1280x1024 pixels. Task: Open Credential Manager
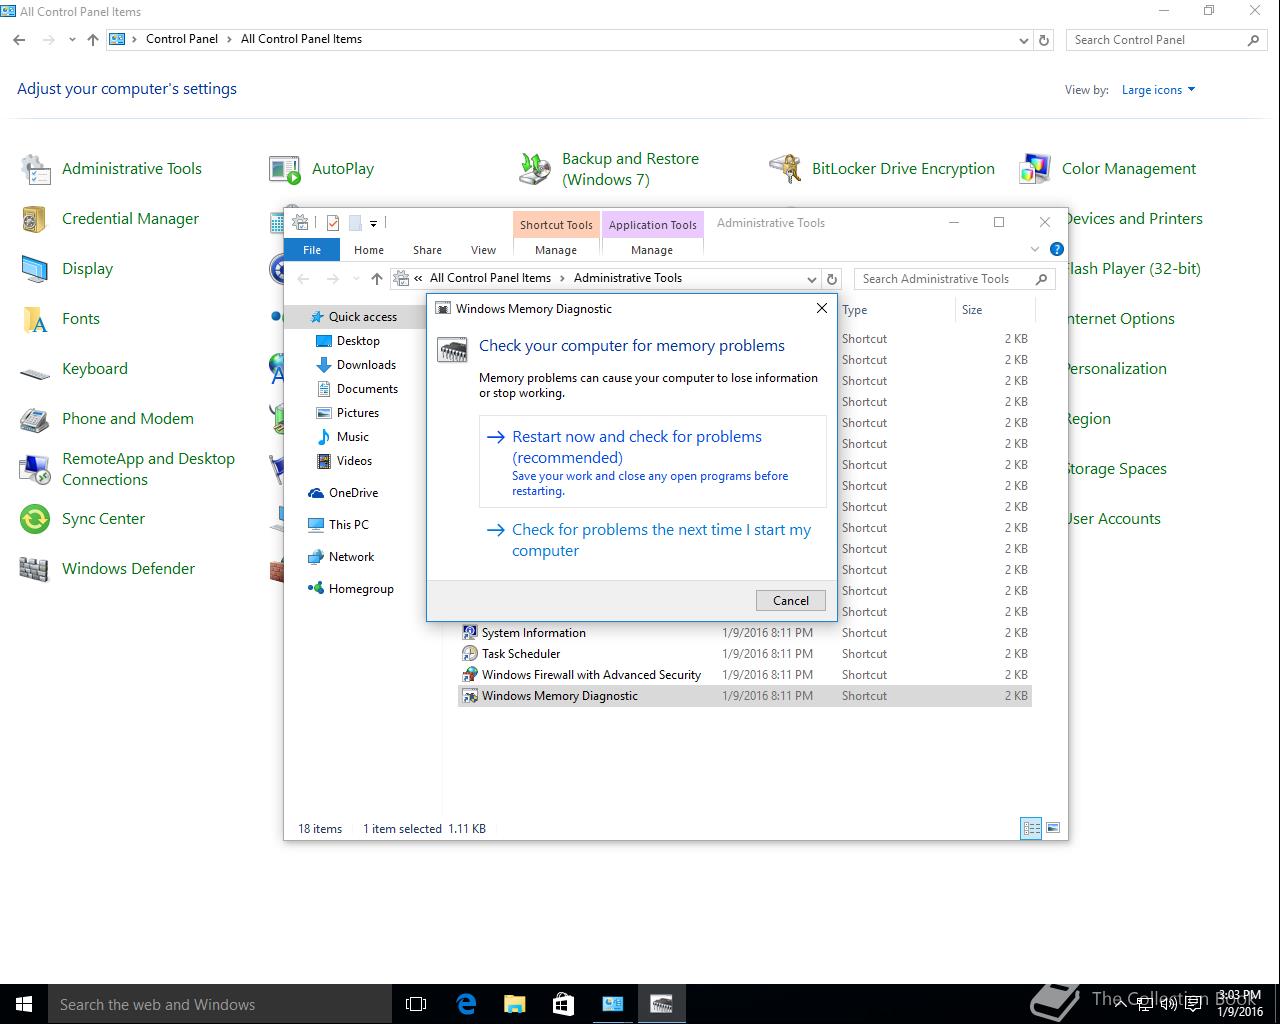point(110,219)
